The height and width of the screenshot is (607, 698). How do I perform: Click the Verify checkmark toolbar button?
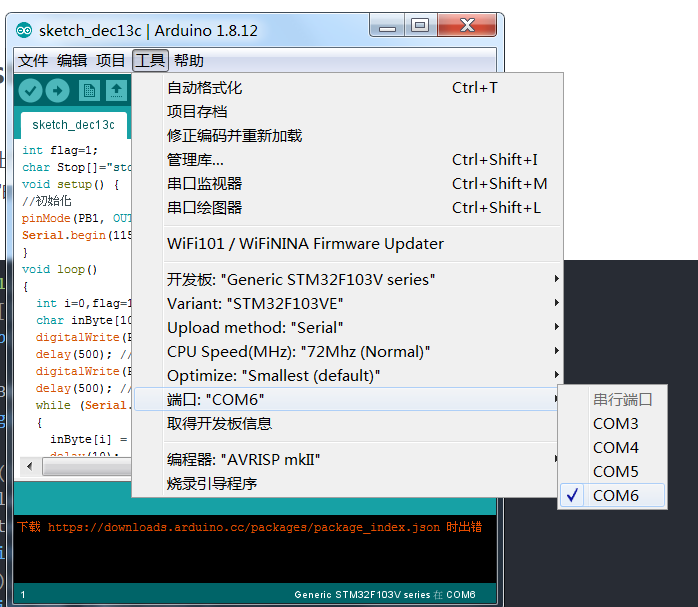coord(30,91)
